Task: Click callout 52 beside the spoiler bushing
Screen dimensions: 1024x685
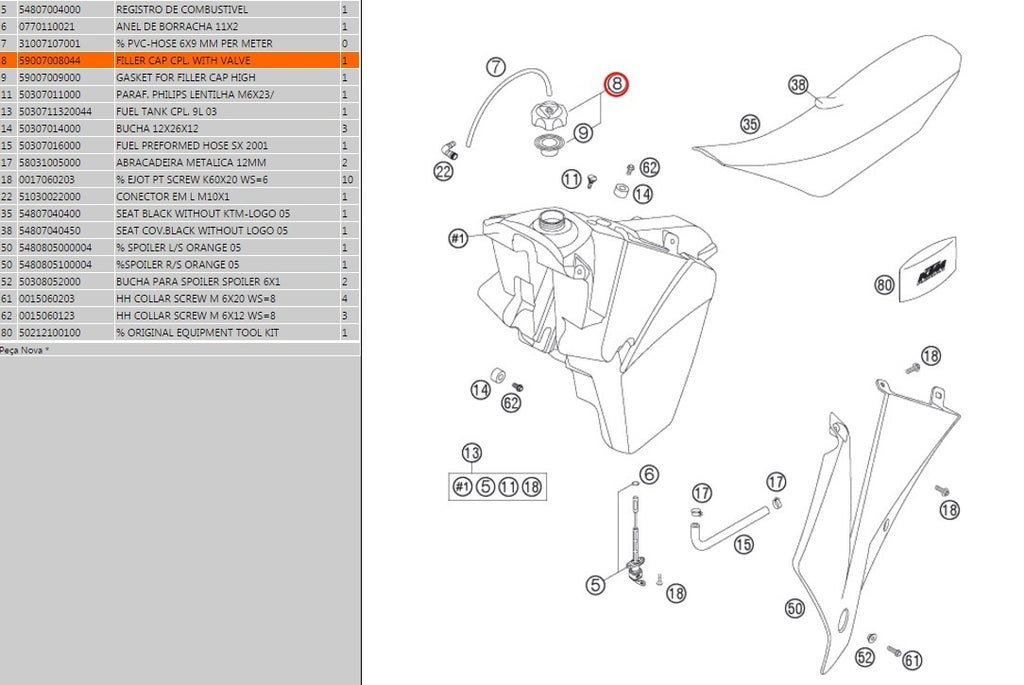Action: click(x=865, y=657)
